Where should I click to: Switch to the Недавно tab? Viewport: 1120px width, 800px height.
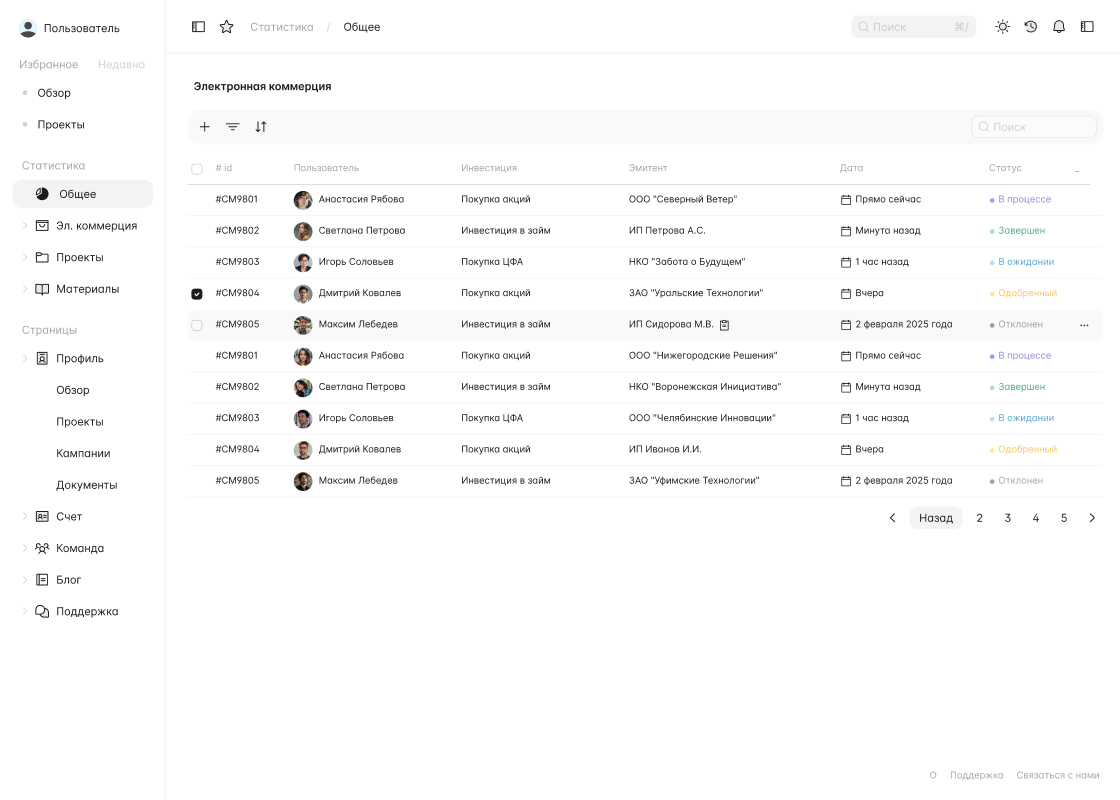pyautogui.click(x=121, y=64)
